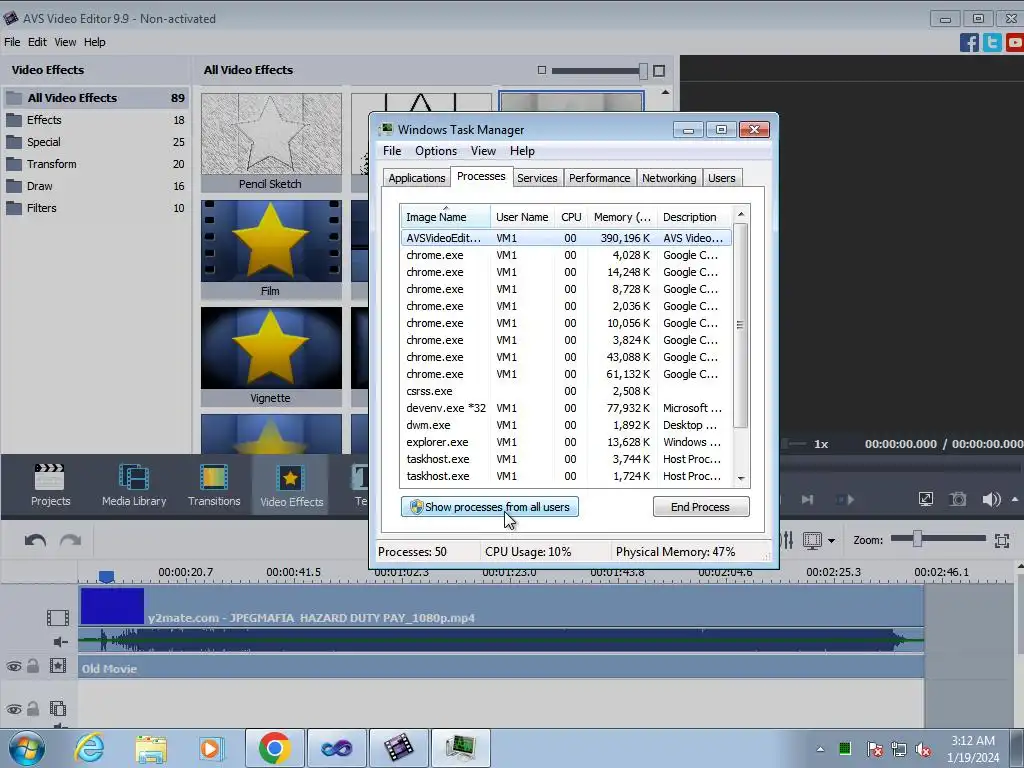Click the volume speaker icon in preview
This screenshot has height=768, width=1024.
coord(991,500)
